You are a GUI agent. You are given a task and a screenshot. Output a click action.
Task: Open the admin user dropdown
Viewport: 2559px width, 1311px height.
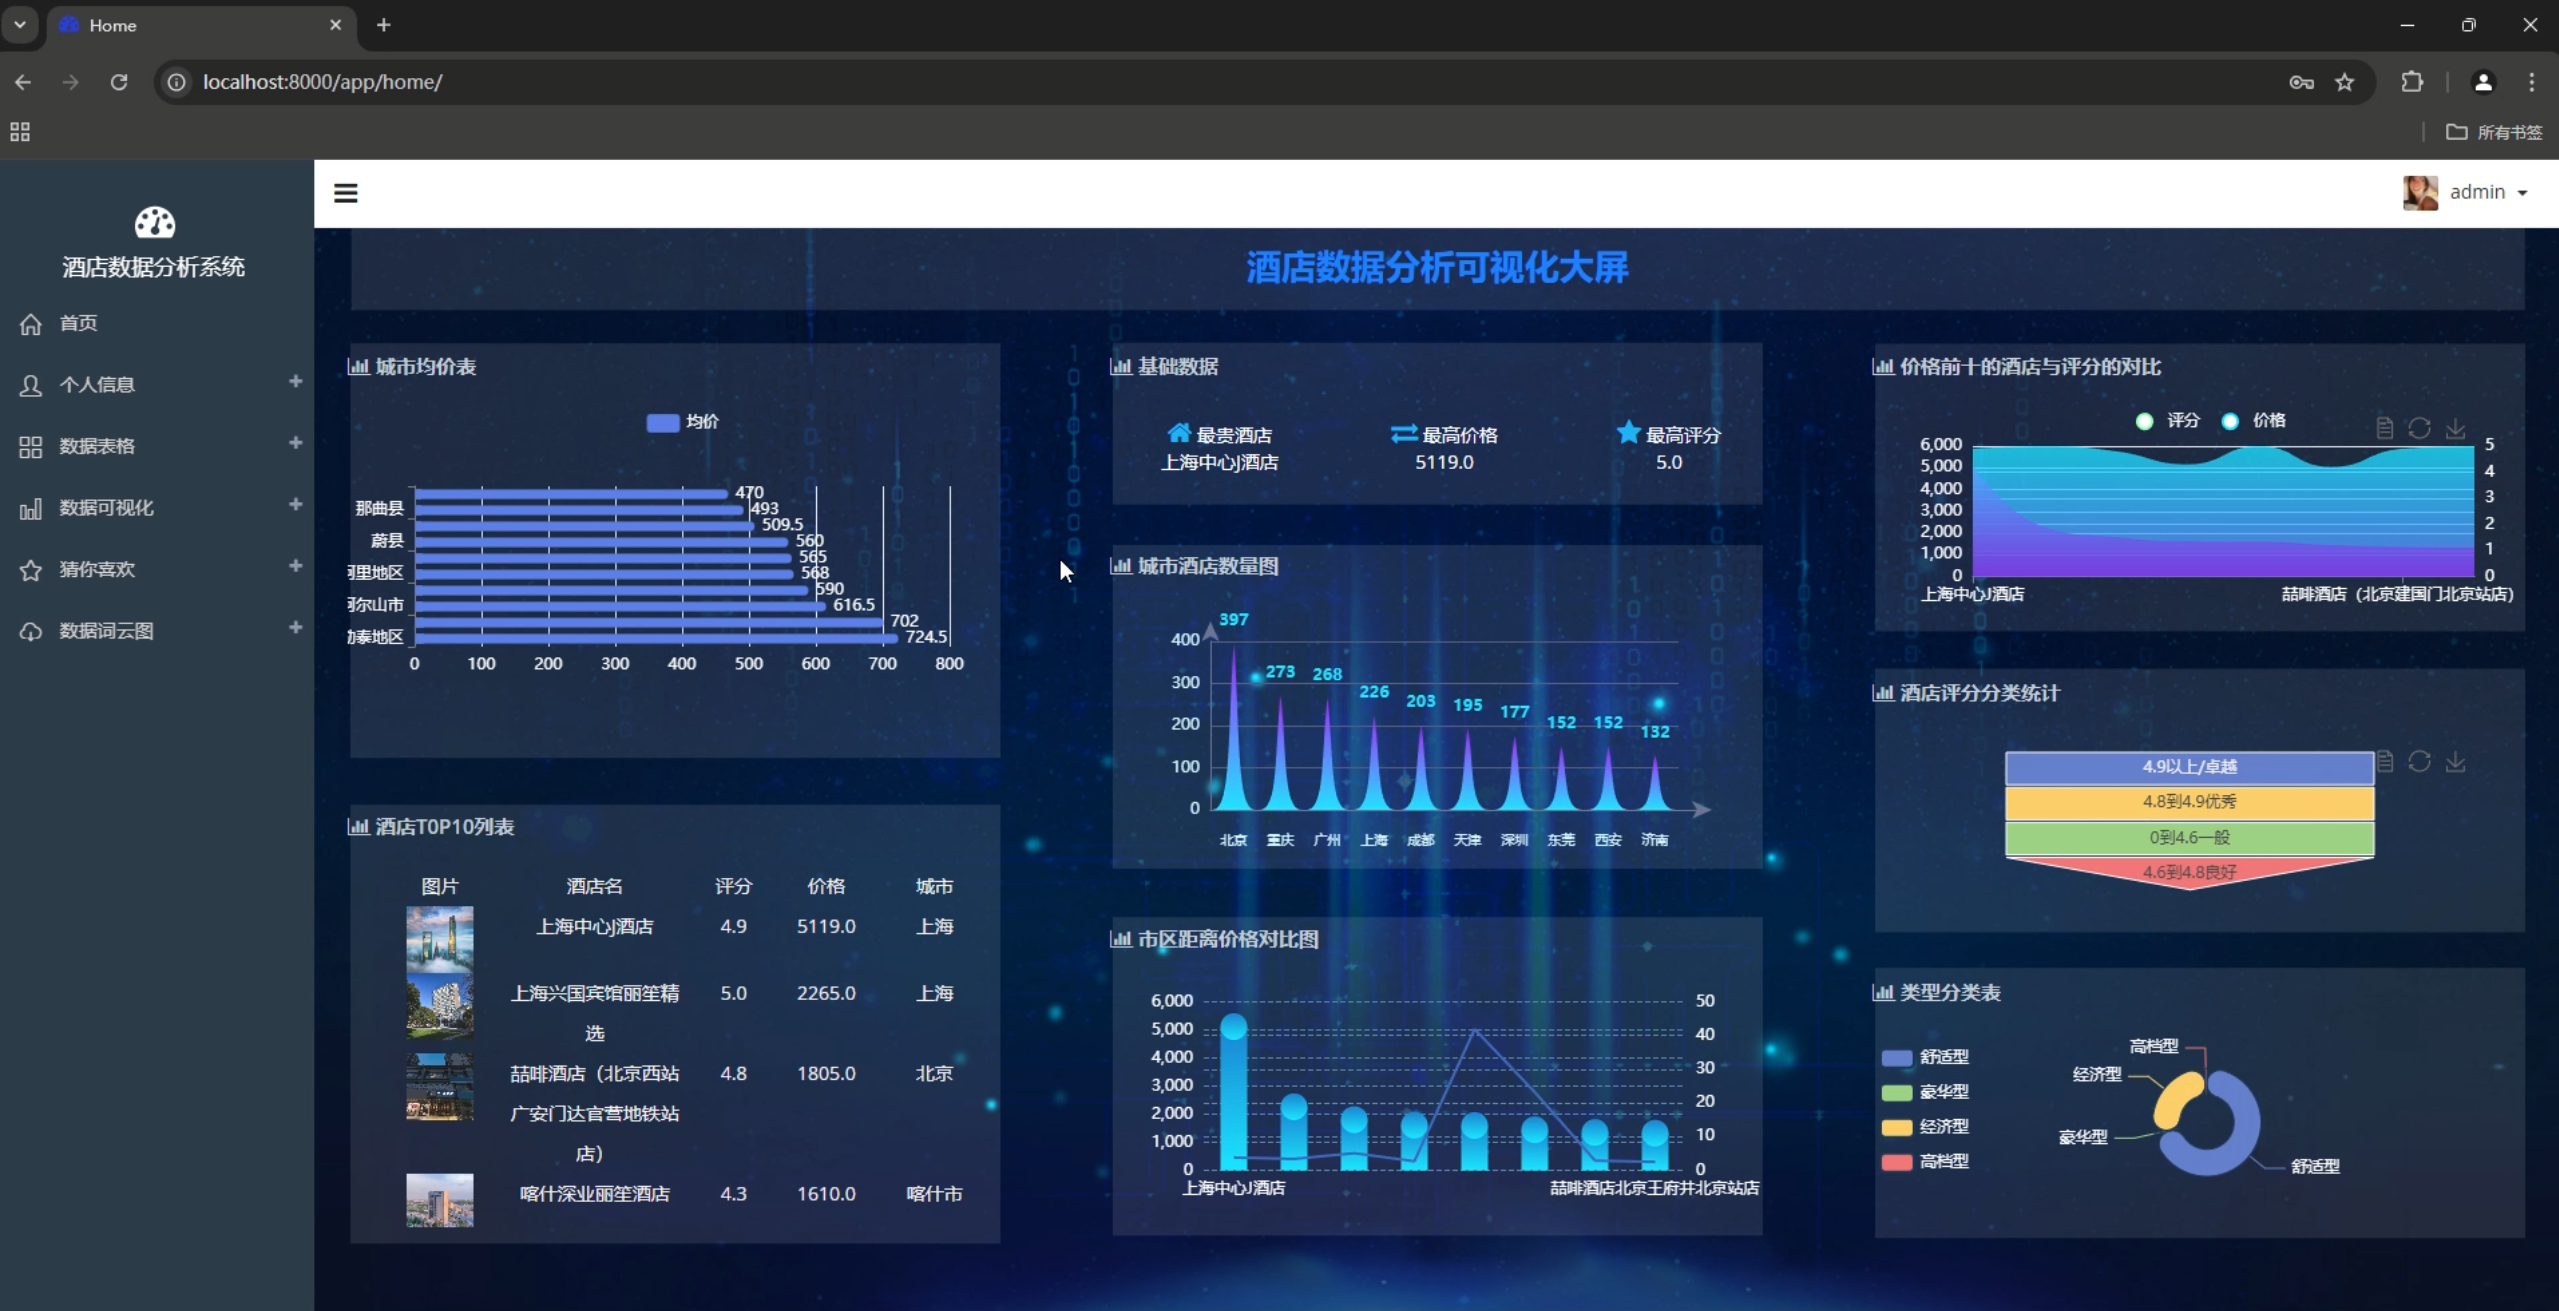tap(2466, 192)
